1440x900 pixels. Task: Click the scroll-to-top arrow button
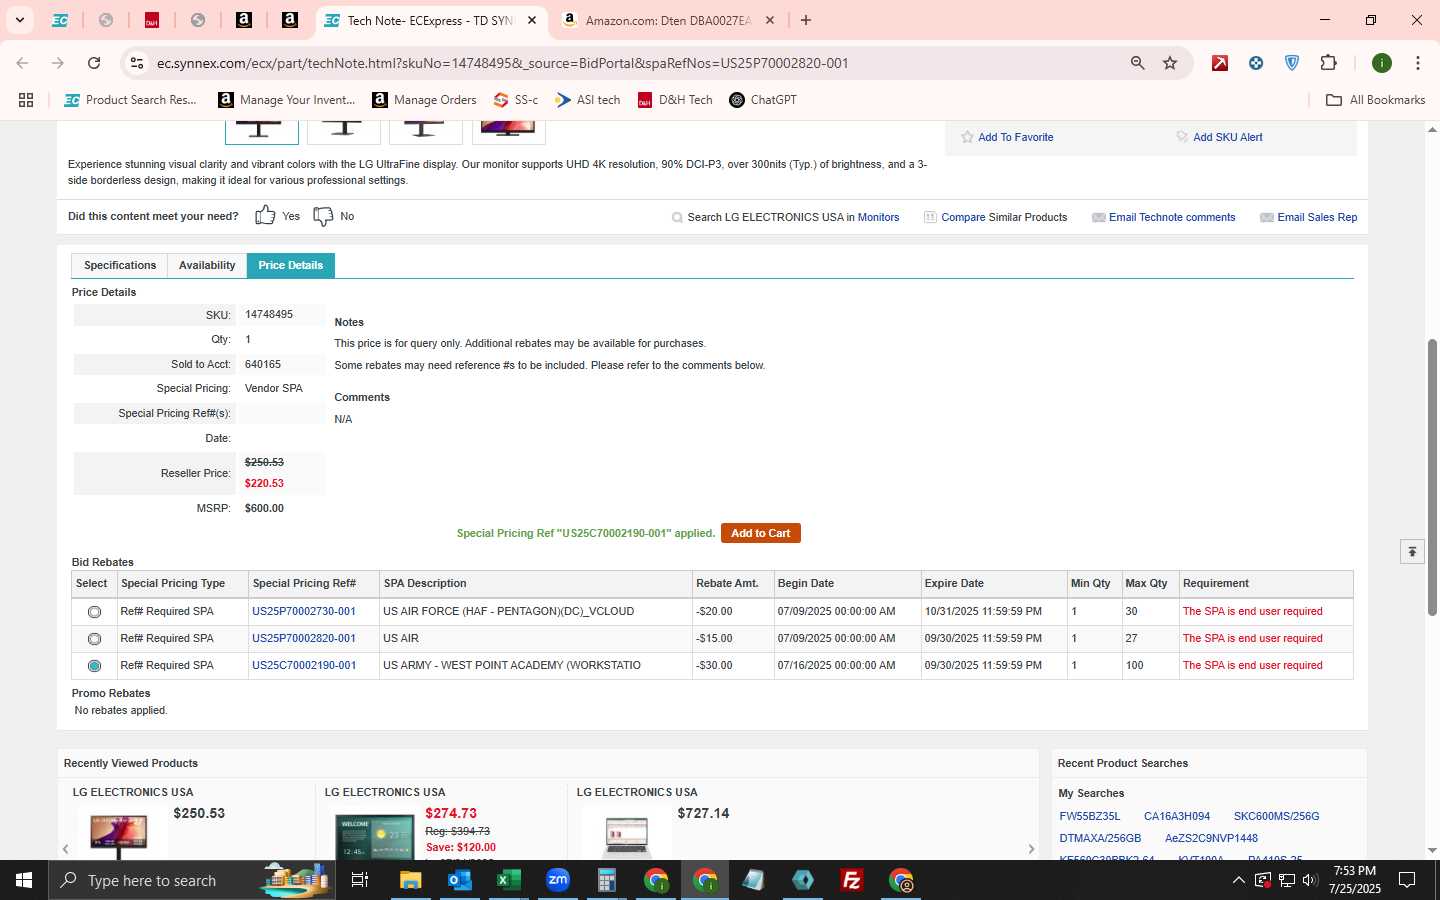[1412, 552]
